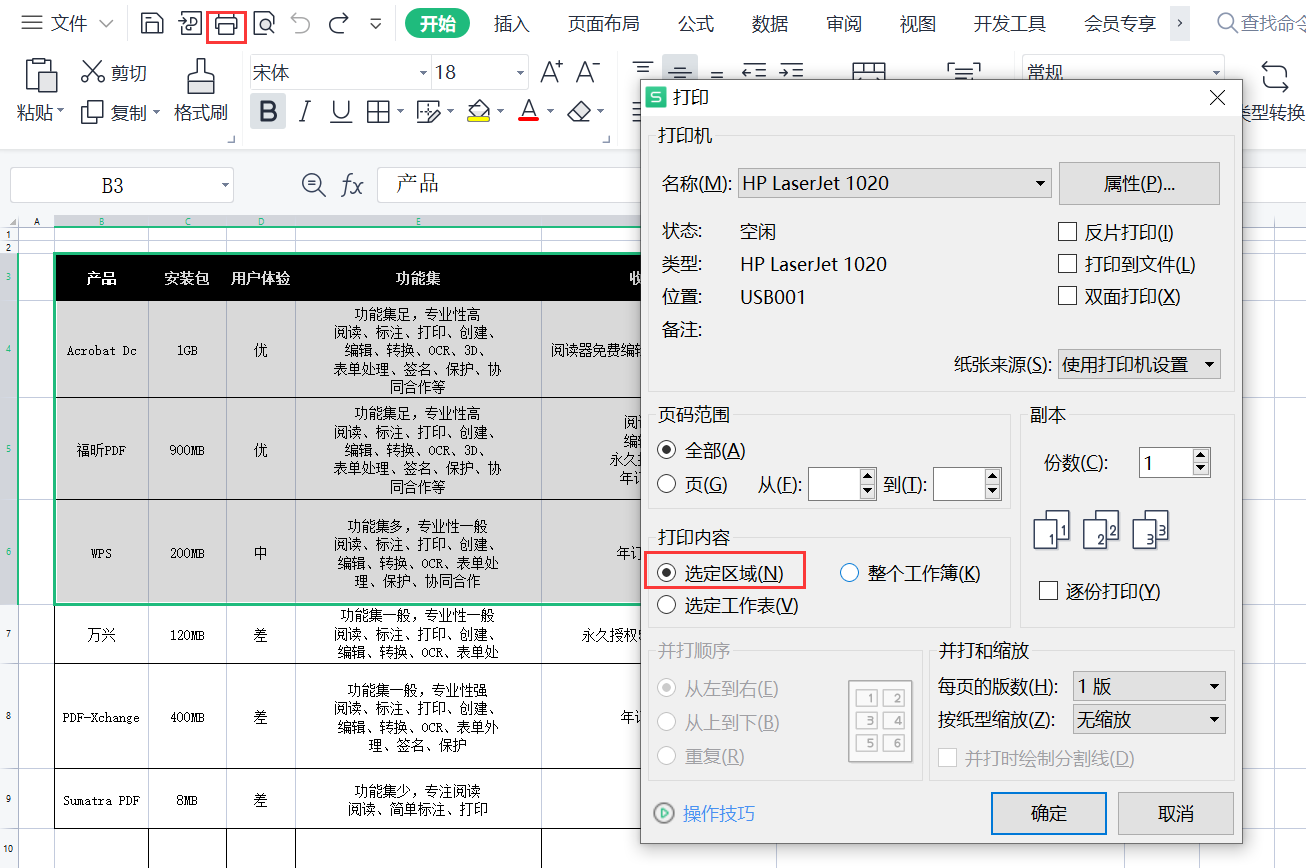Viewport: 1306px width, 868px height.
Task: Open the 页面布局 tab
Action: coord(603,23)
